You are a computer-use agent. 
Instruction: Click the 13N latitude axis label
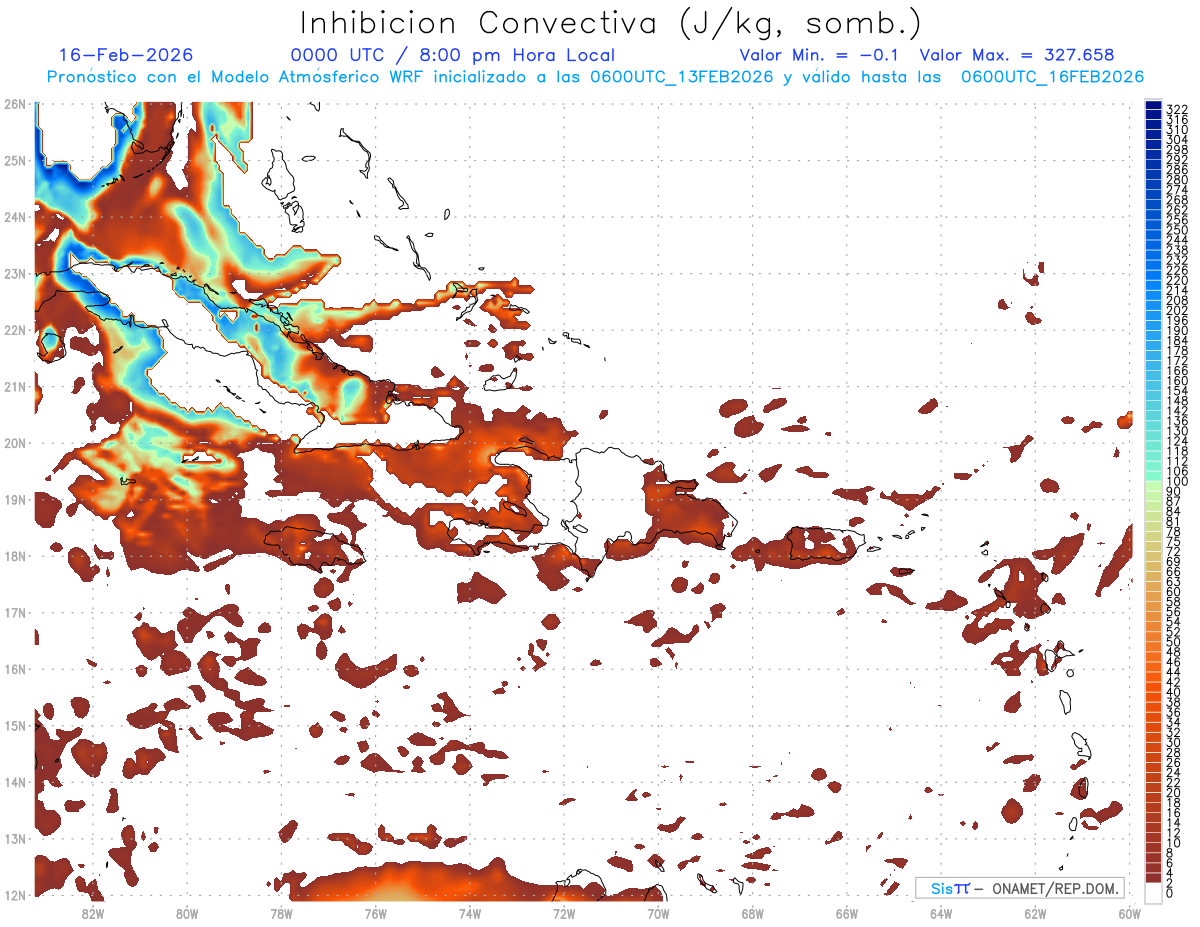point(15,838)
